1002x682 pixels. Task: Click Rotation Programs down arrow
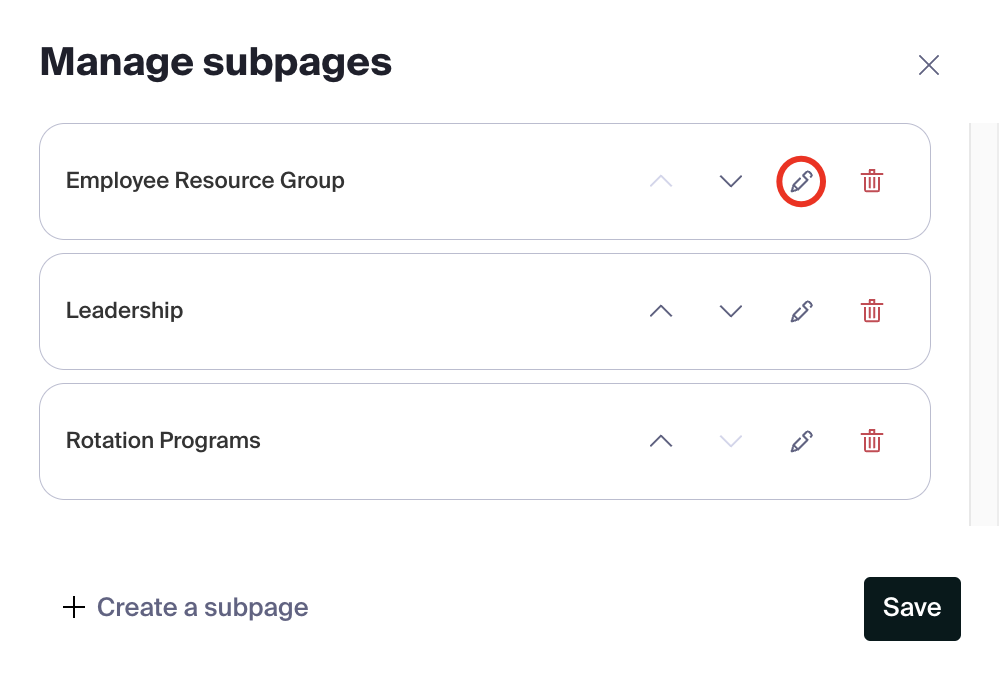[x=731, y=441]
